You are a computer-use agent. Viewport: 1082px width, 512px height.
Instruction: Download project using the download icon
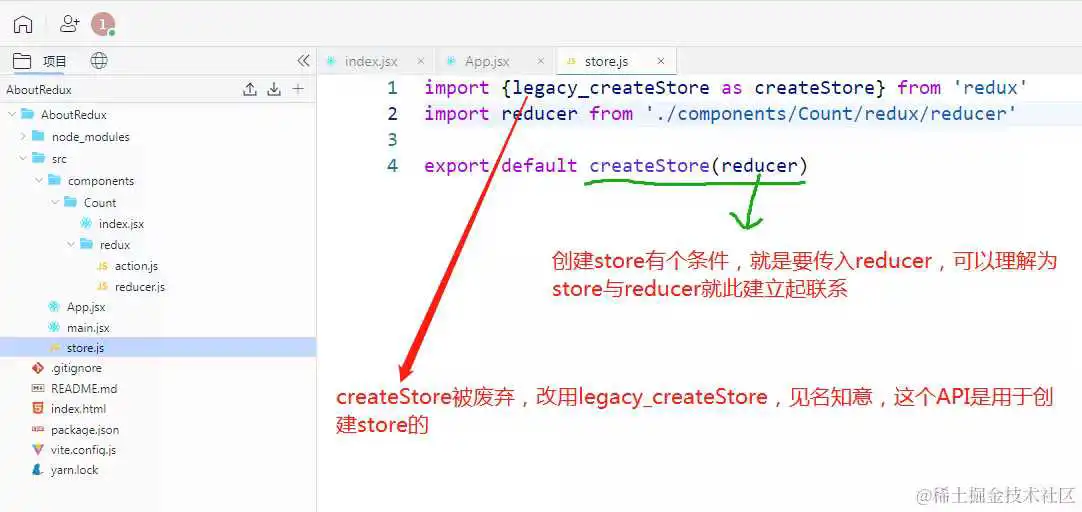point(274,89)
